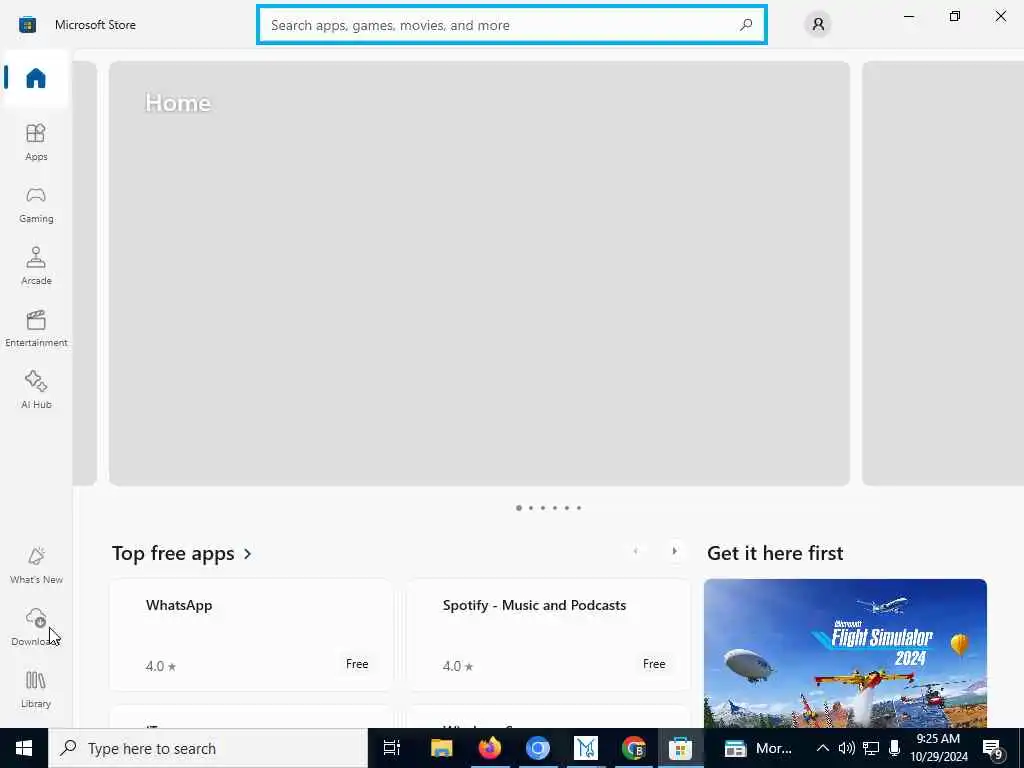Image resolution: width=1024 pixels, height=768 pixels.
Task: Open Task View on the taskbar
Action: (x=392, y=748)
